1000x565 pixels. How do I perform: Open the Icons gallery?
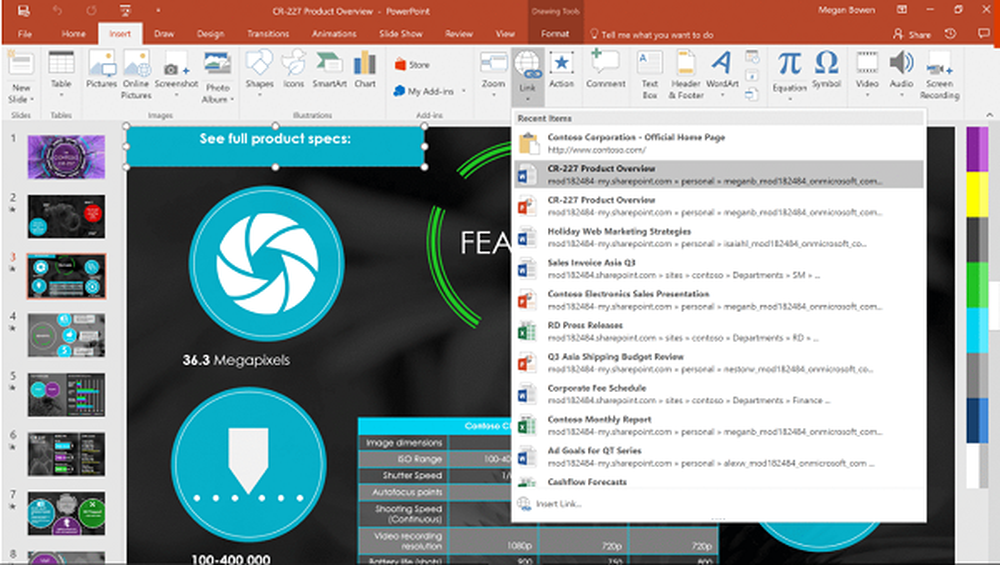tap(293, 70)
